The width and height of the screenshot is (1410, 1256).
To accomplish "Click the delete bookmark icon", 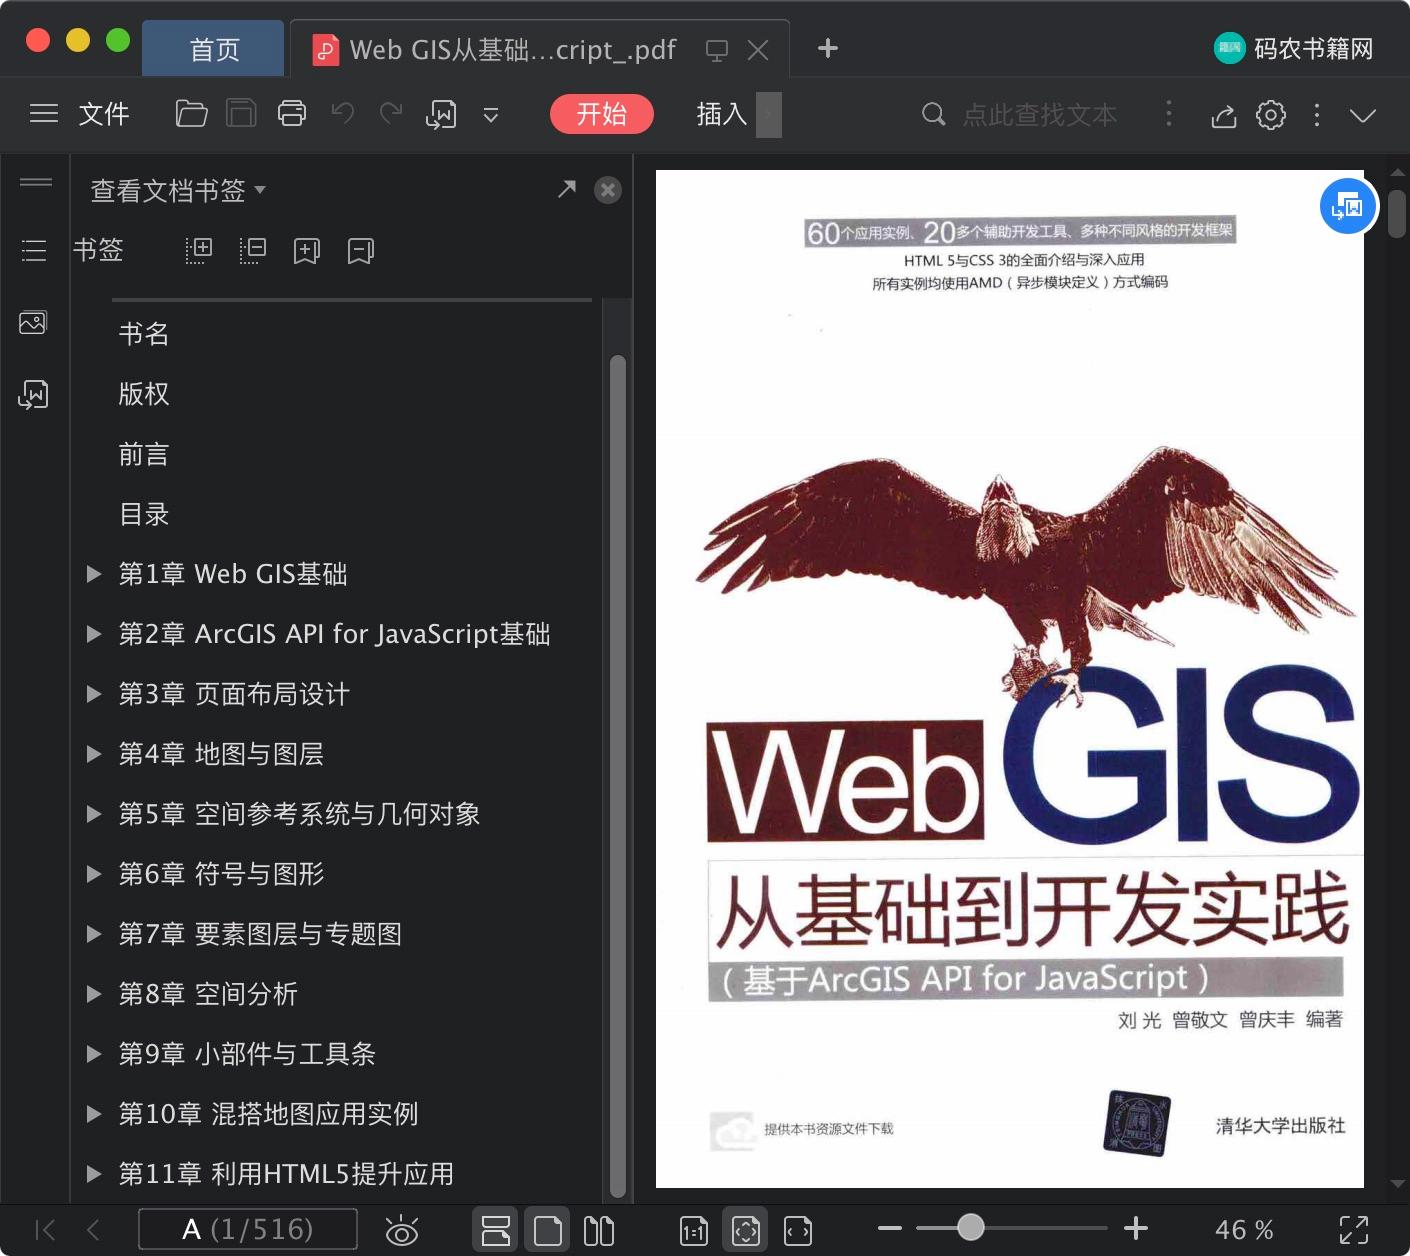I will click(360, 250).
